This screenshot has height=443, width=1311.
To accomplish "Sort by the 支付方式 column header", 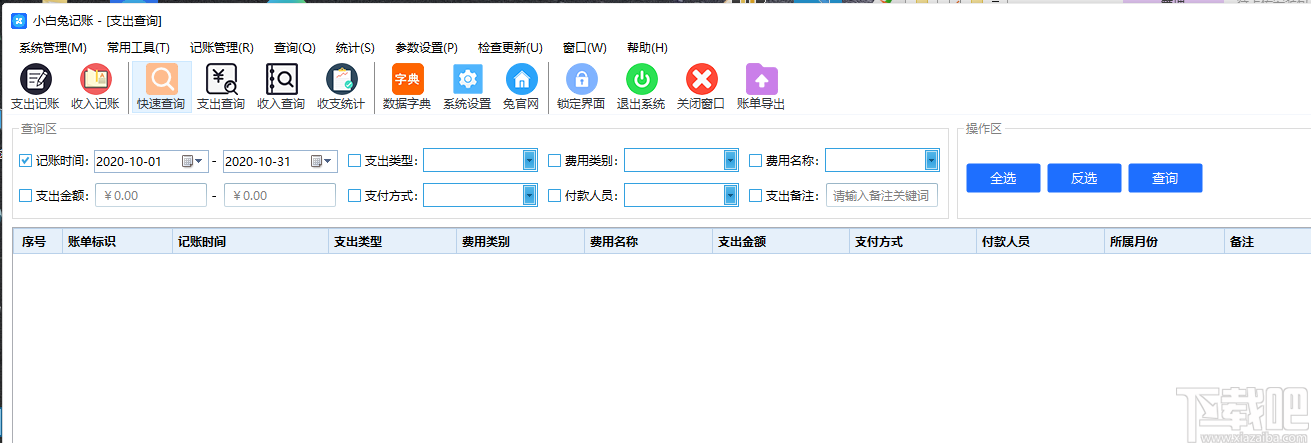I will pos(912,241).
